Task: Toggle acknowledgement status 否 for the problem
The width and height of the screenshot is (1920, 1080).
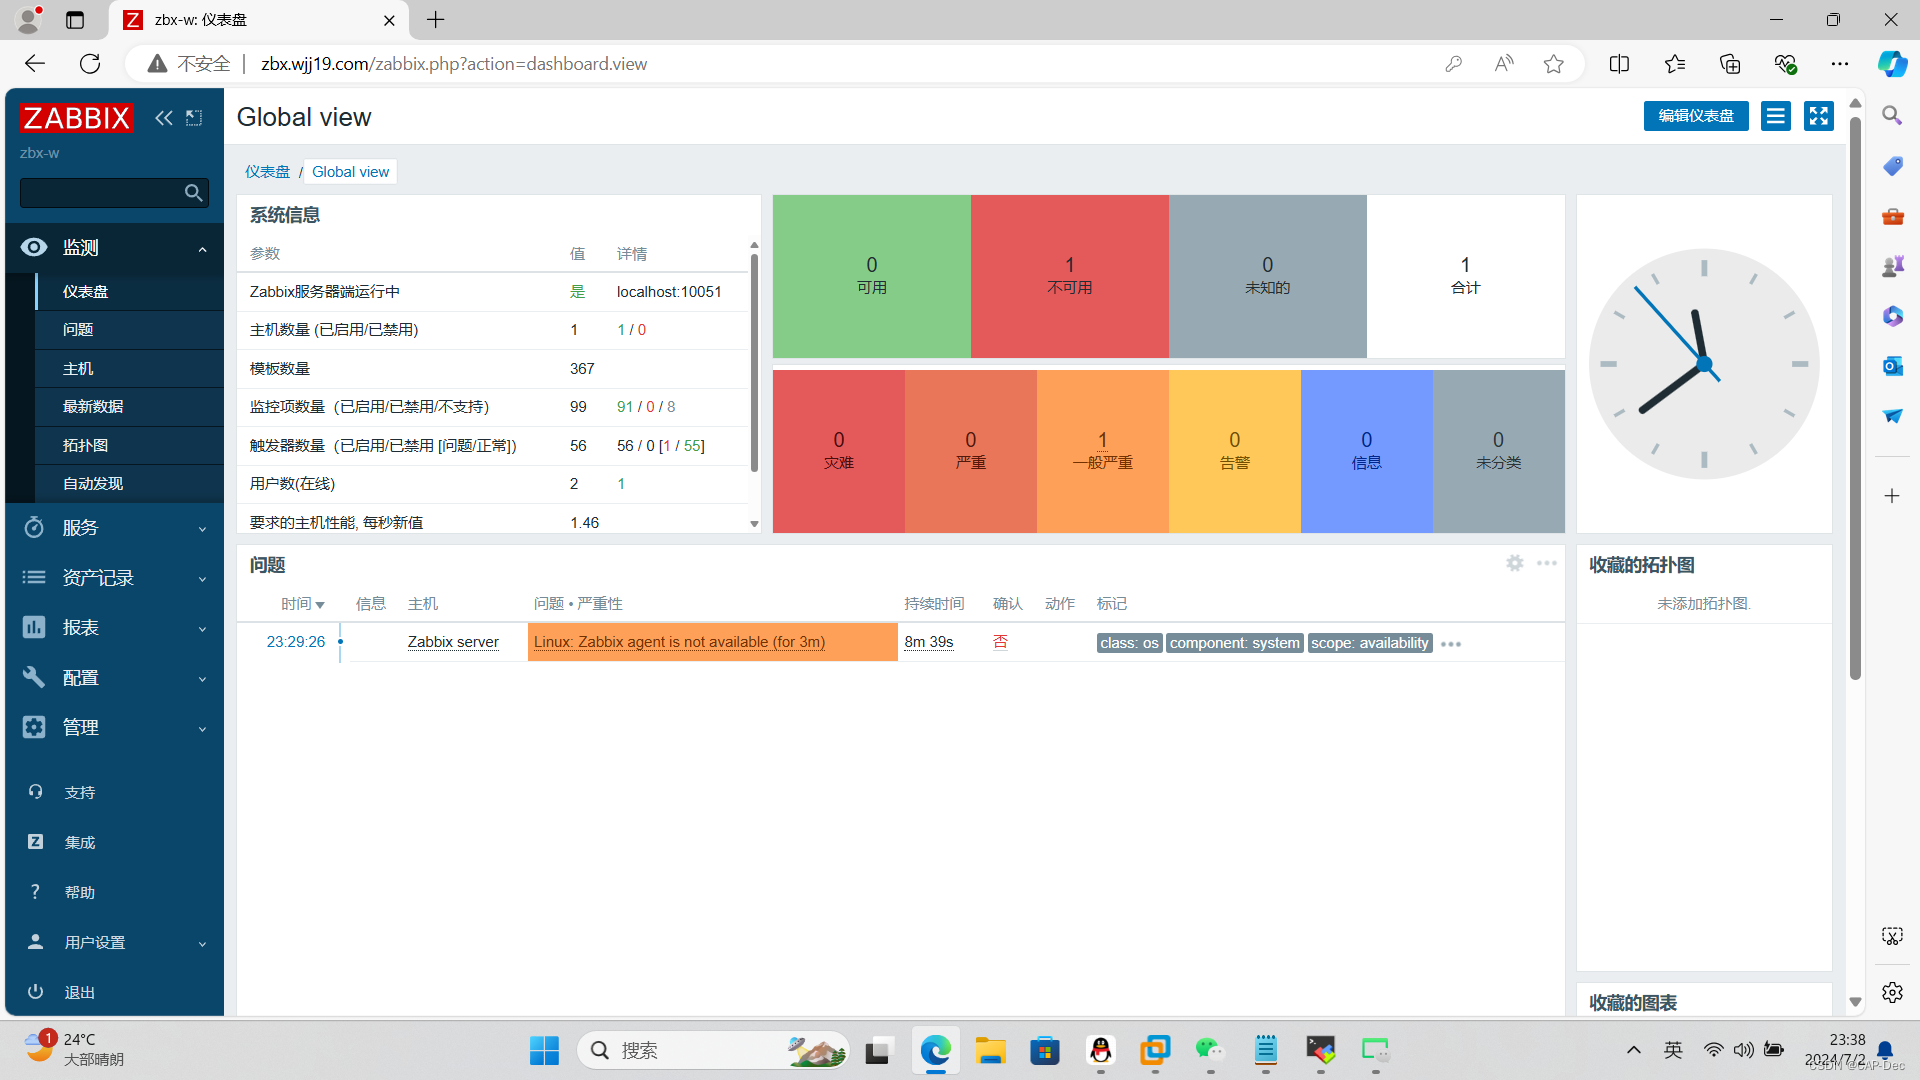Action: point(1000,642)
